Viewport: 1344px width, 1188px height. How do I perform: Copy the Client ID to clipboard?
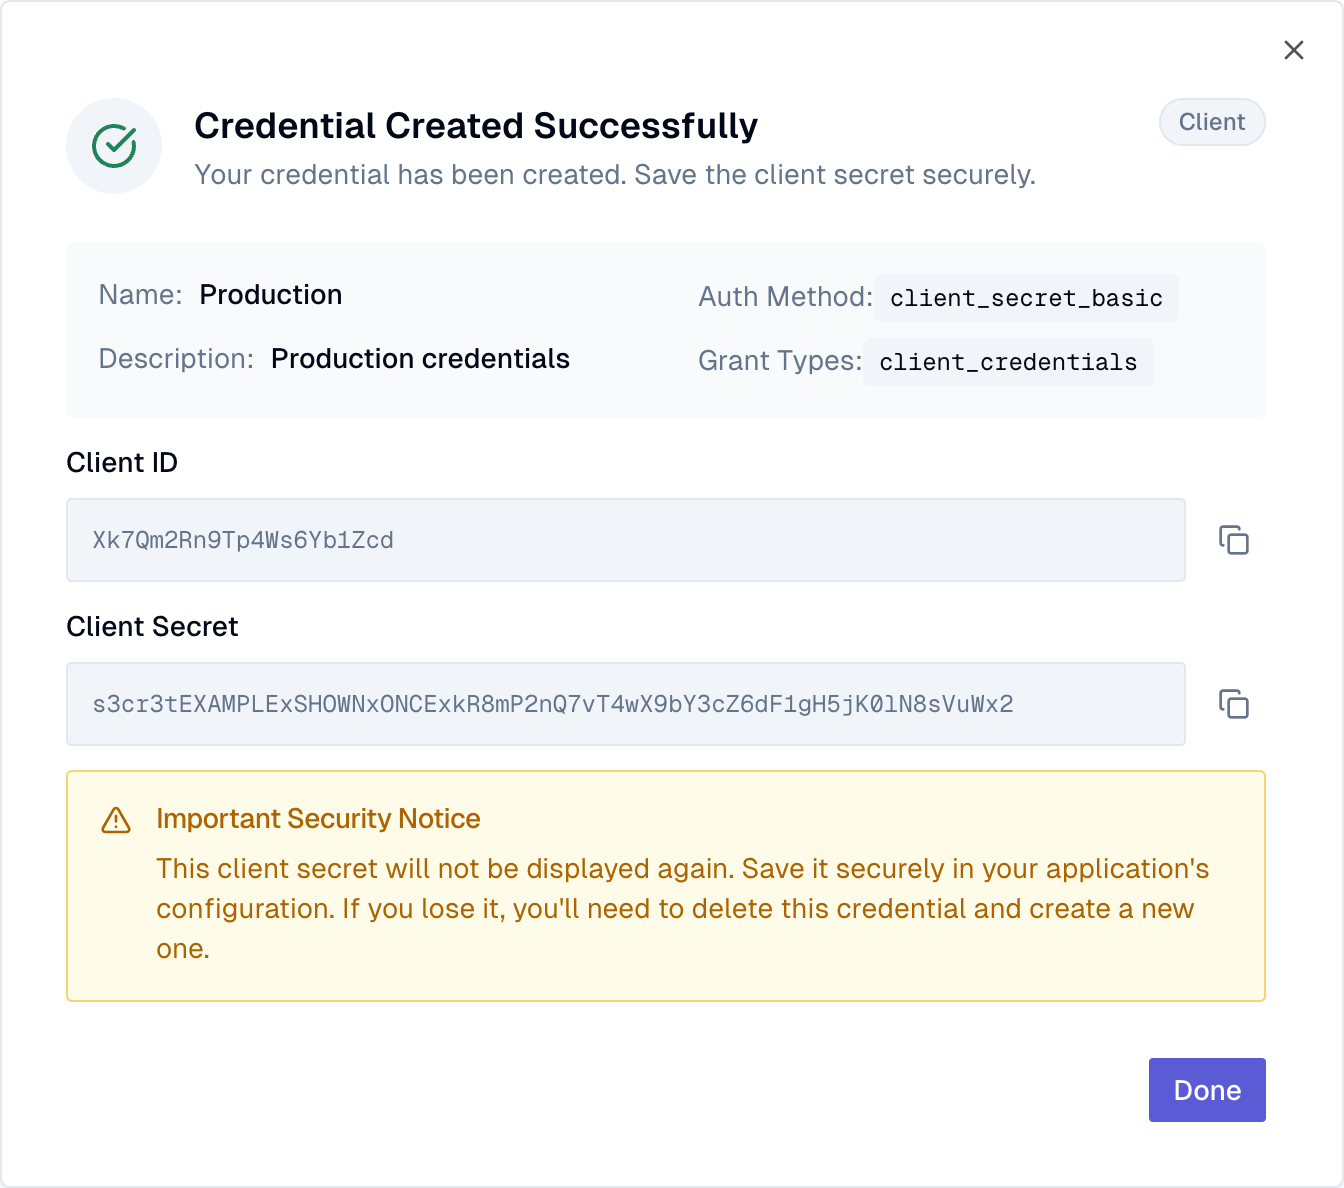[x=1234, y=540]
